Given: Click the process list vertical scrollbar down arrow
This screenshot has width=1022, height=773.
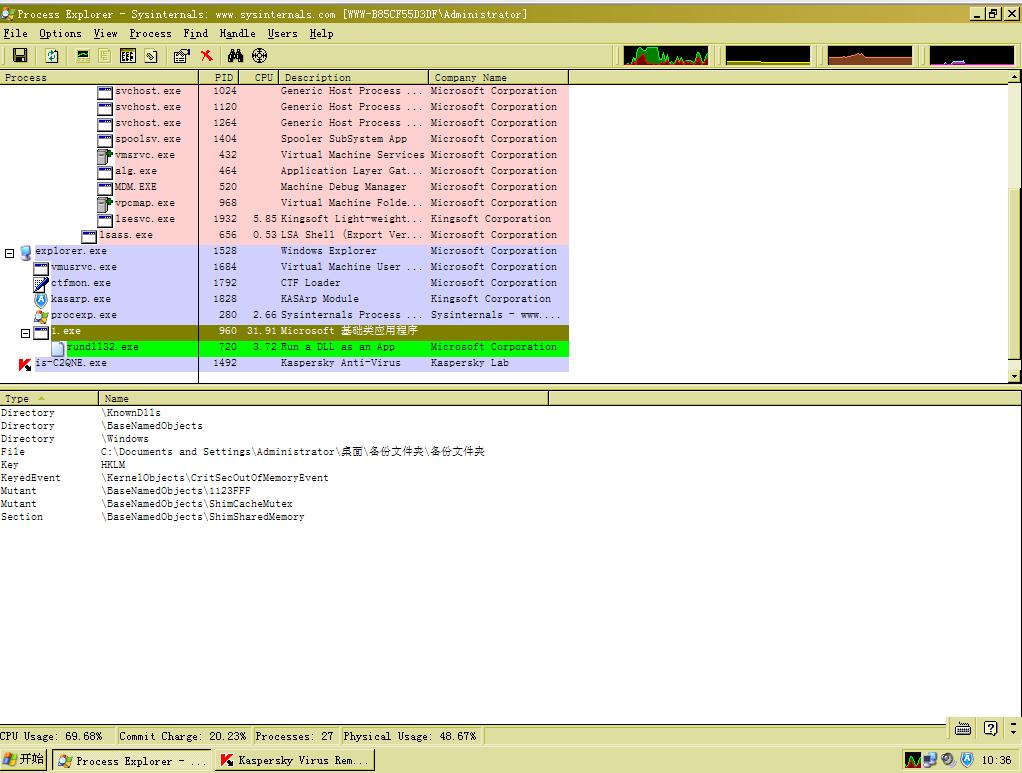Looking at the screenshot, I should (1015, 376).
